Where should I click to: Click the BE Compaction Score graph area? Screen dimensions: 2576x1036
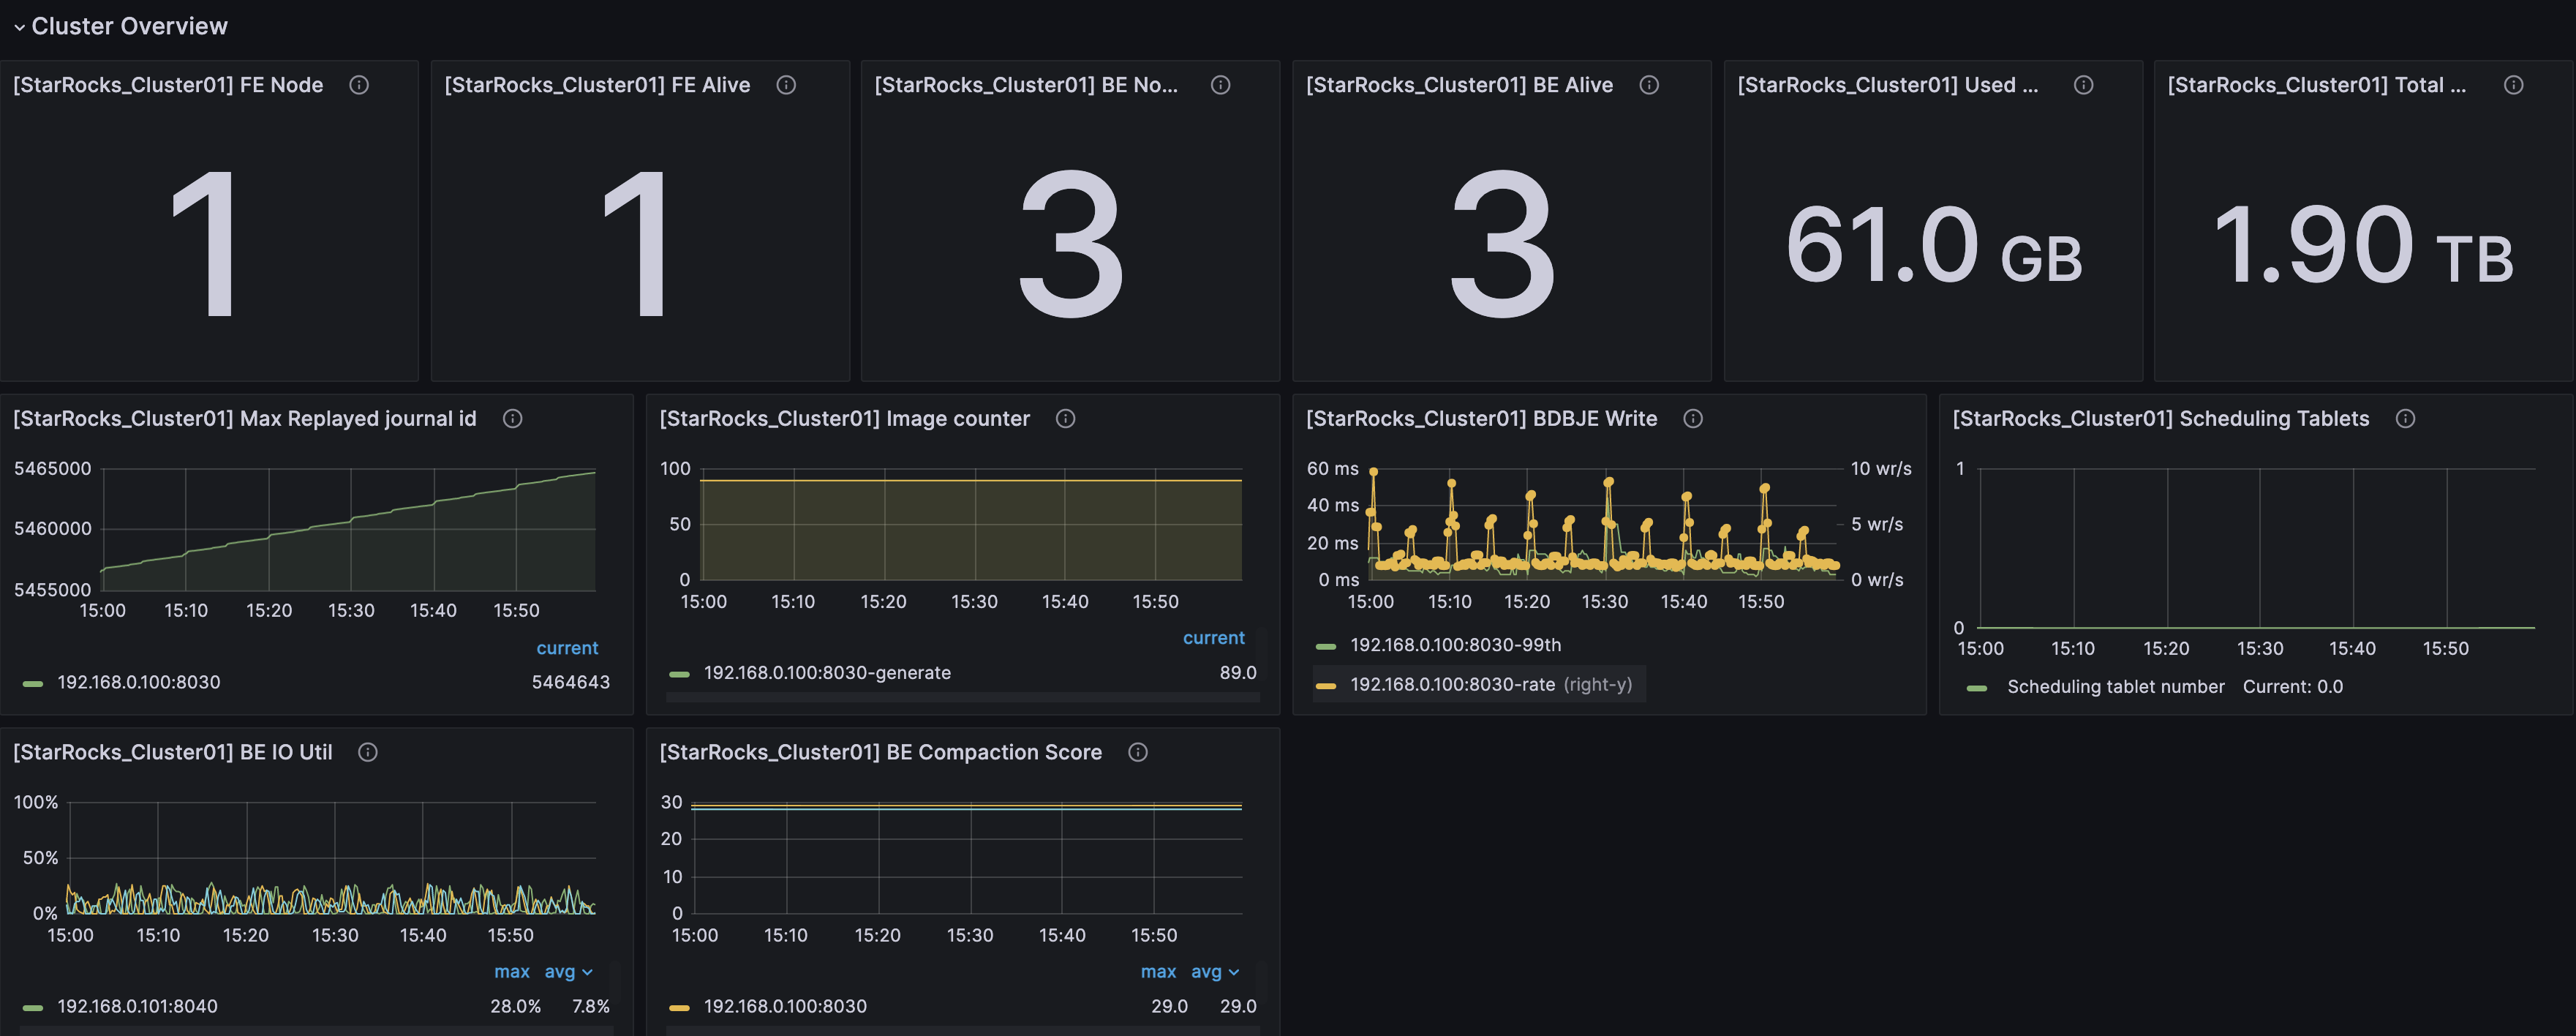966,857
